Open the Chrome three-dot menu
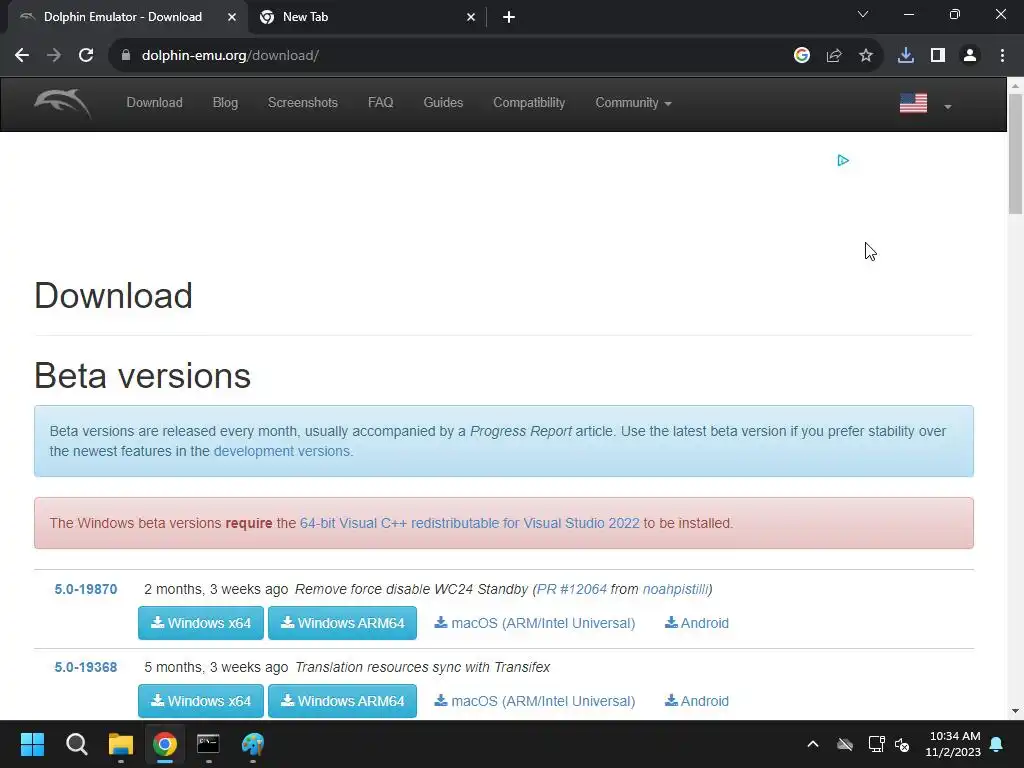The height and width of the screenshot is (768, 1024). (x=1002, y=56)
